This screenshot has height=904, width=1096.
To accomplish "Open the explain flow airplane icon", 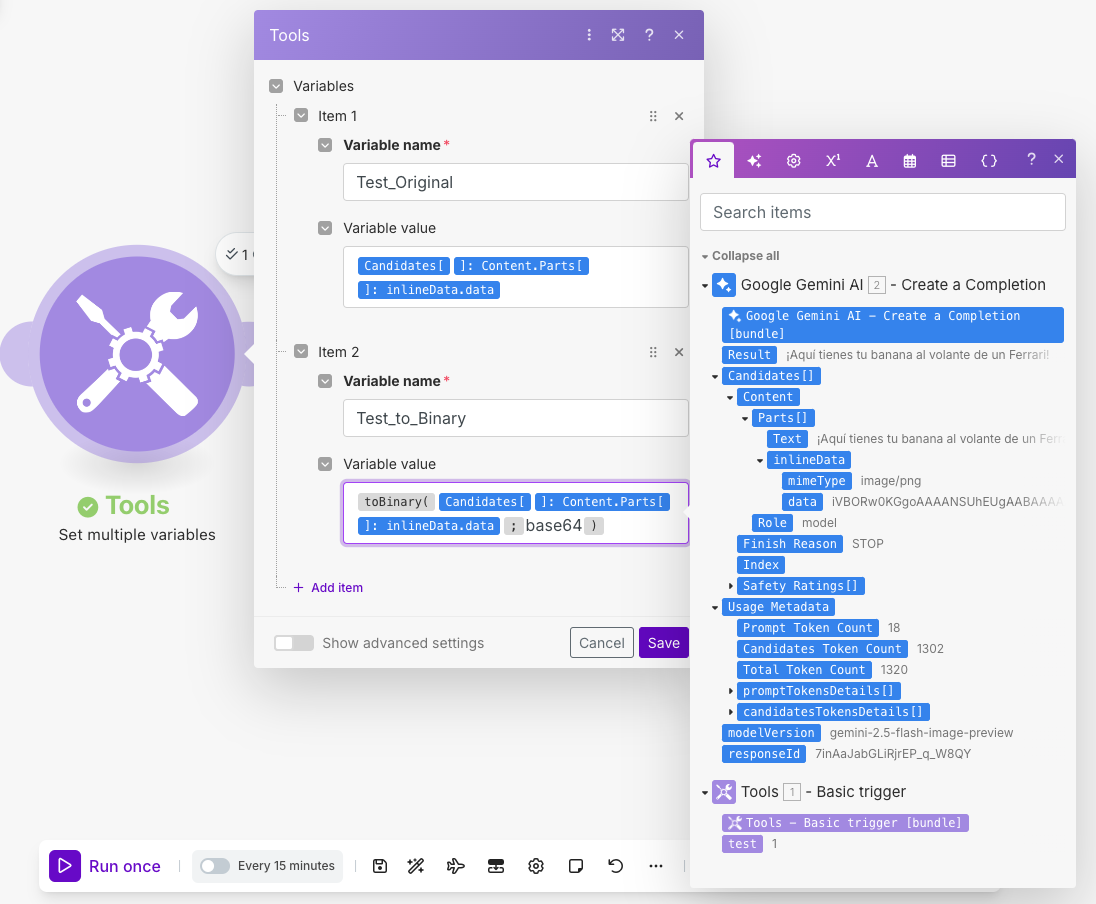I will [456, 866].
